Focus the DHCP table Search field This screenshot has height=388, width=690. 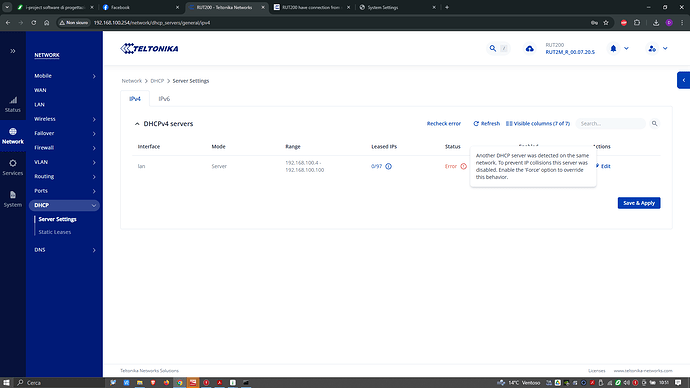point(610,124)
